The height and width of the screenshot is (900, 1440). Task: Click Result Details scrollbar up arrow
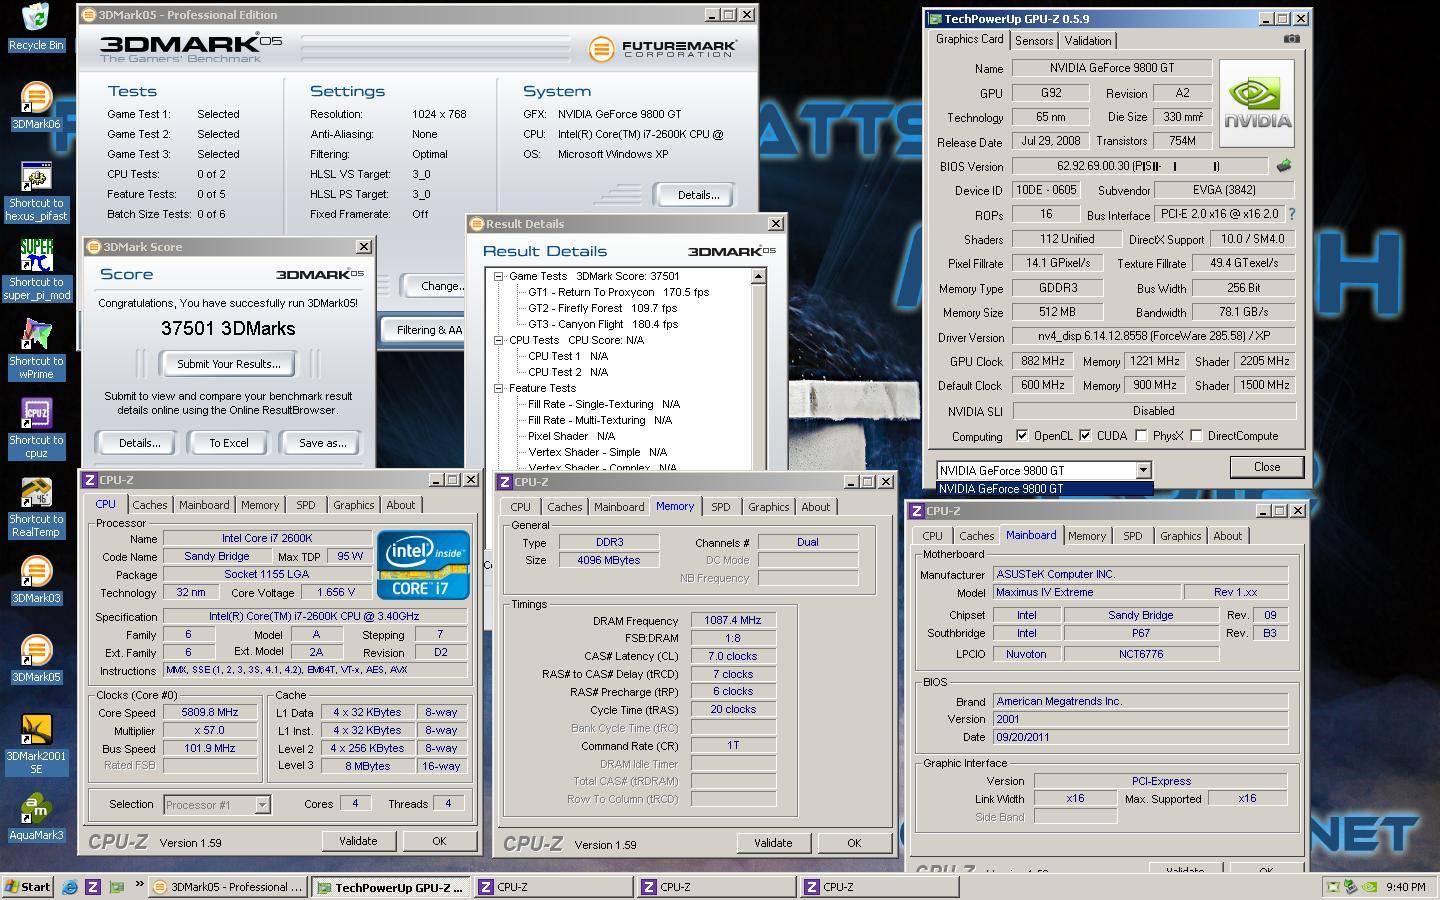pyautogui.click(x=758, y=276)
